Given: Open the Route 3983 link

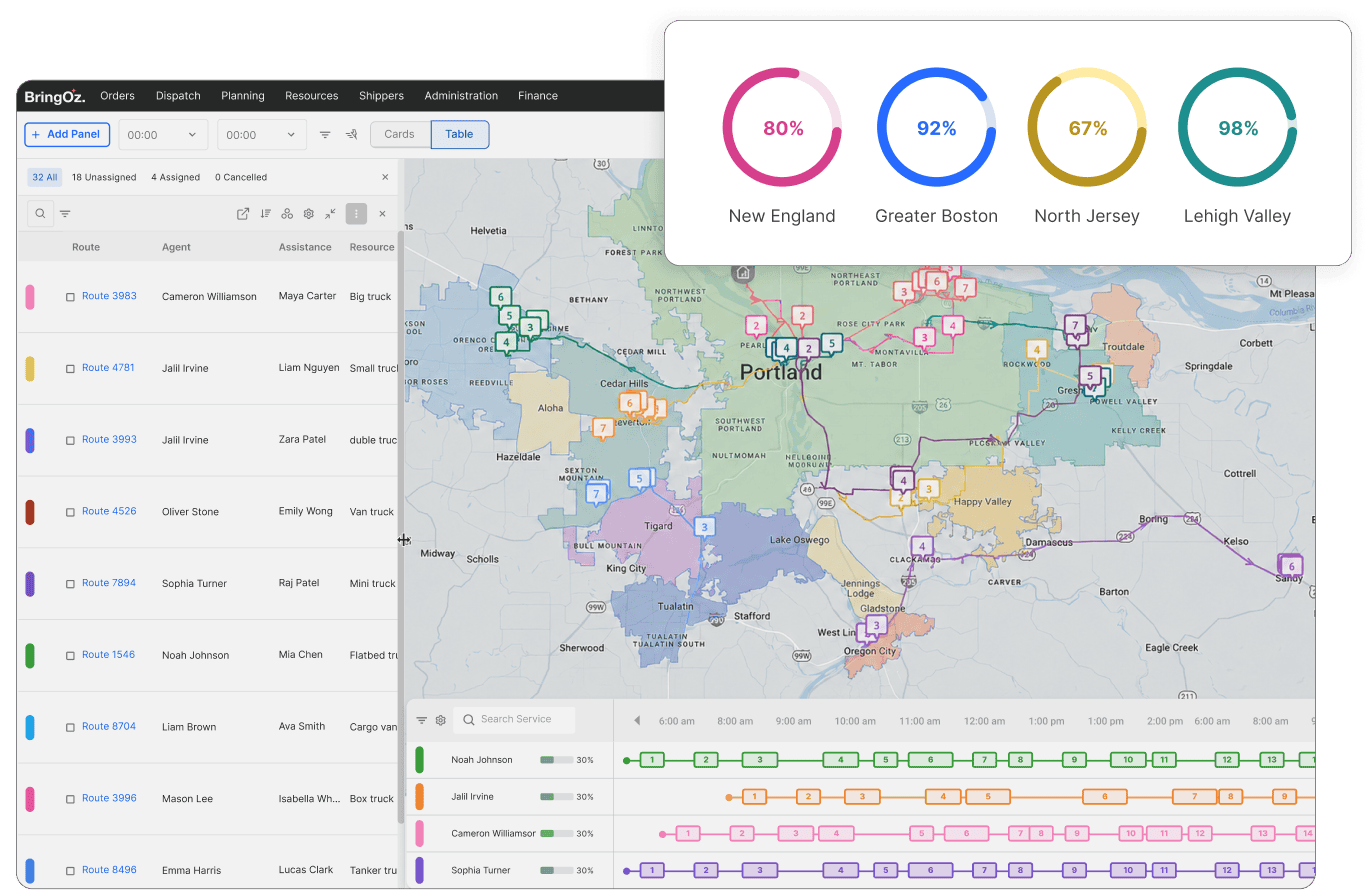Looking at the screenshot, I should point(109,296).
